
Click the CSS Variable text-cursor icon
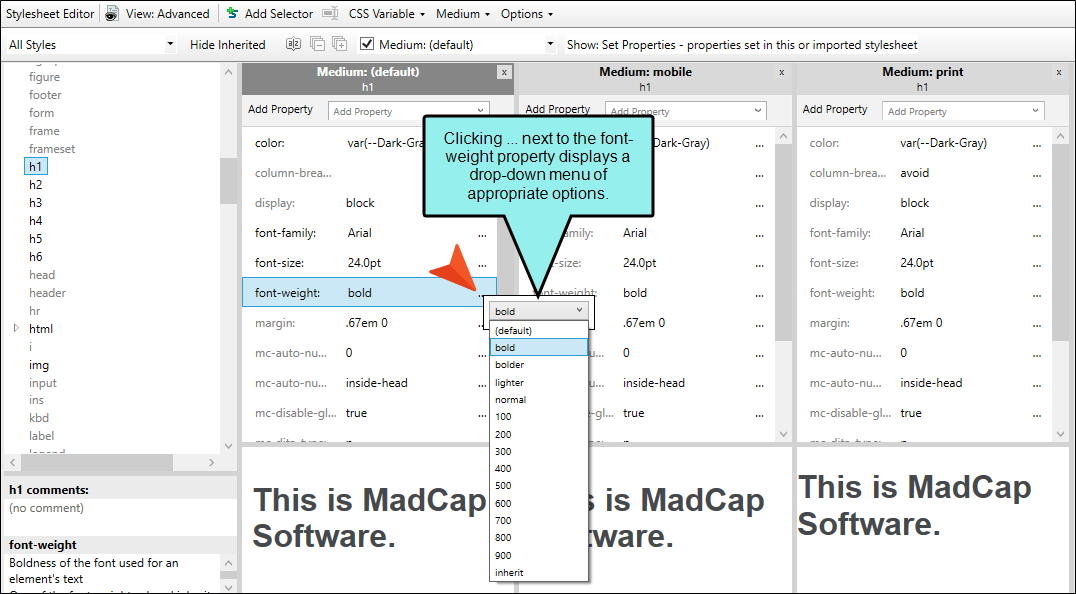[331, 13]
